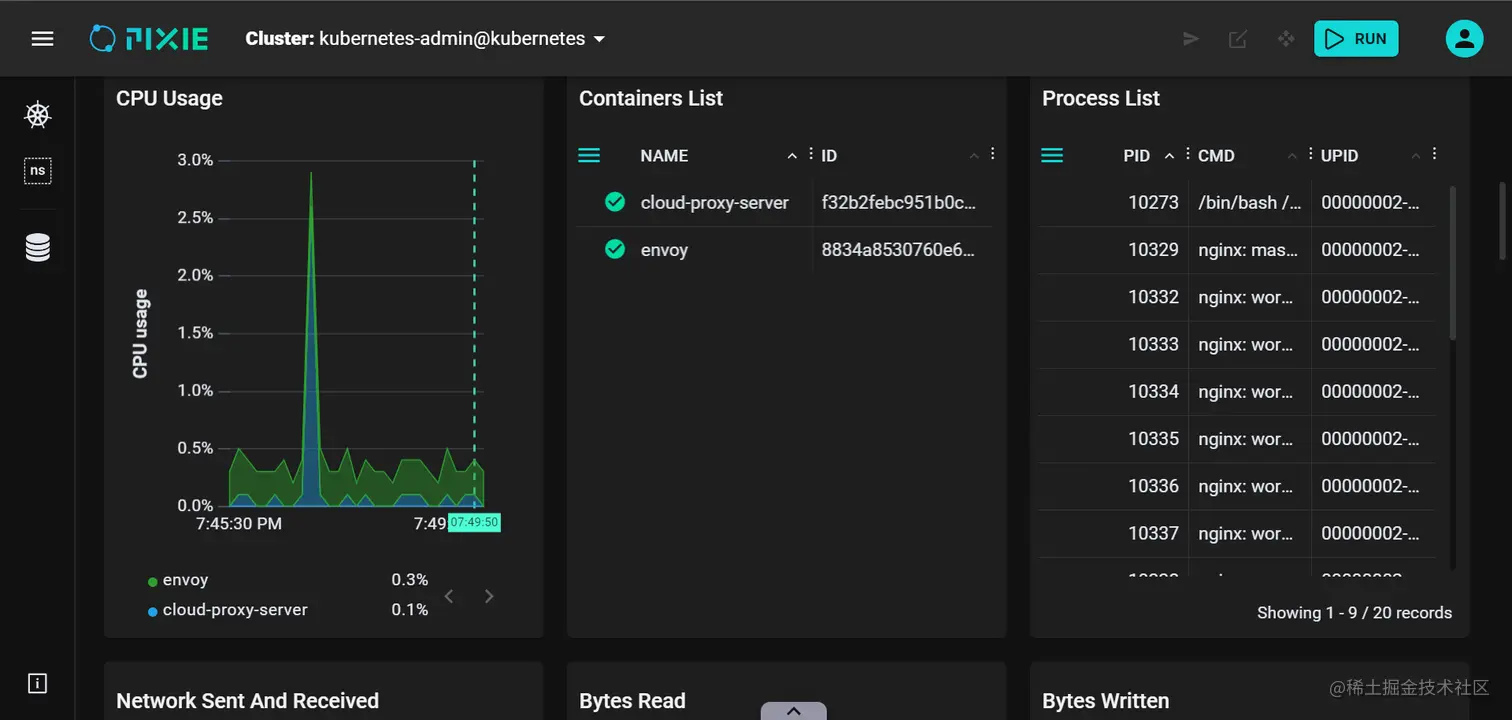Open the hamburger navigation menu
This screenshot has width=1512, height=720.
(x=42, y=39)
